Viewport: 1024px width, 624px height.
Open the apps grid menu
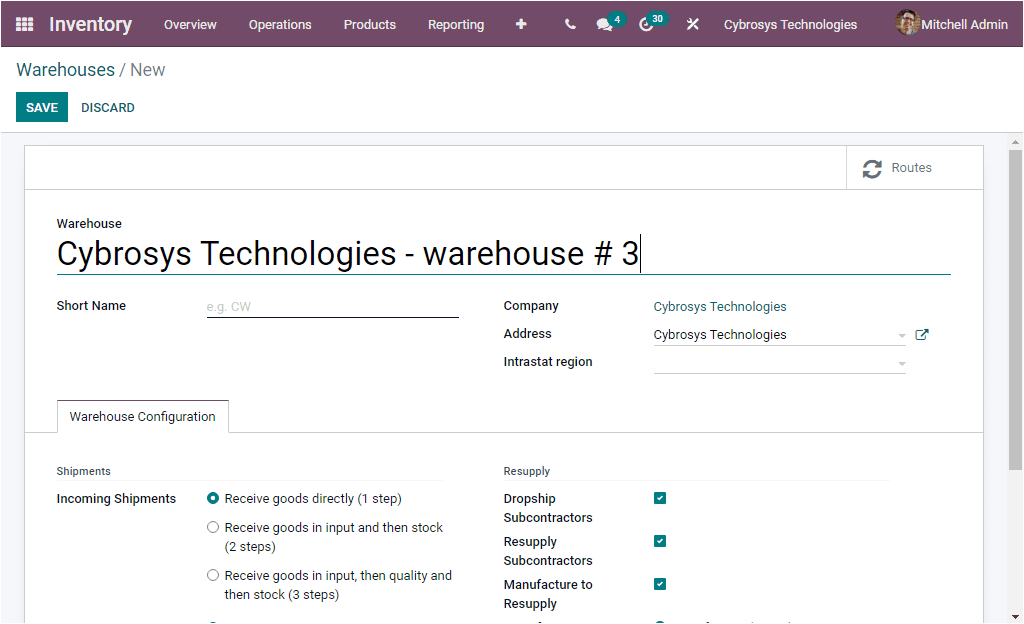pyautogui.click(x=24, y=24)
